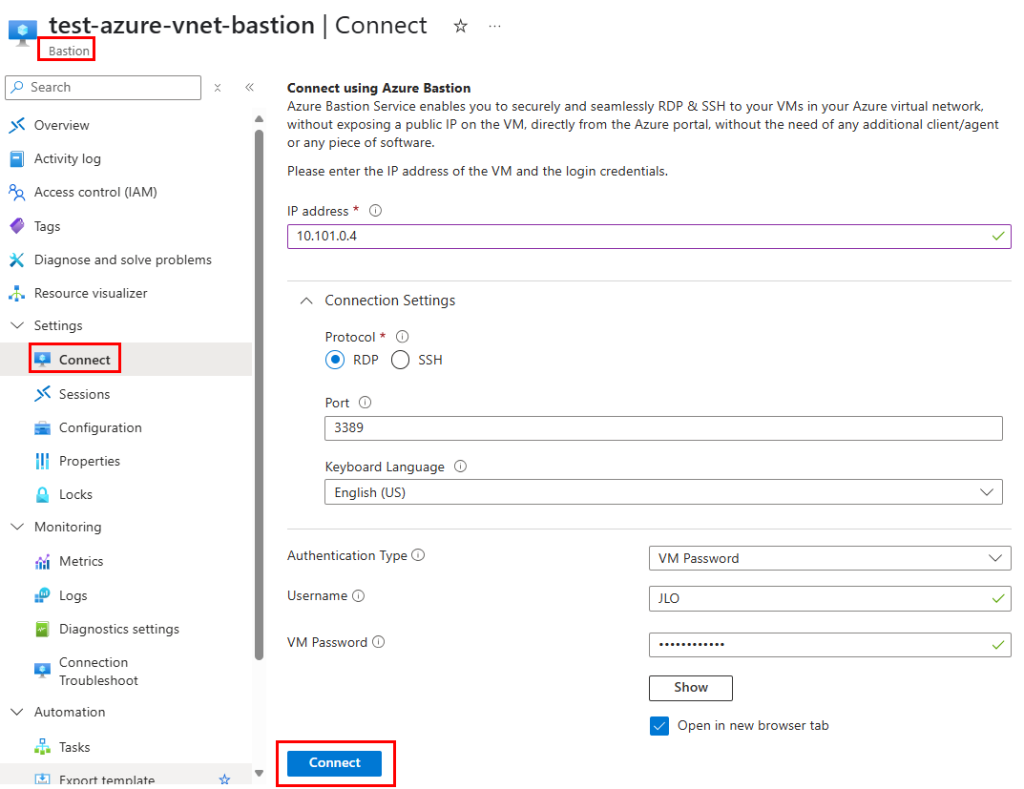1024x789 pixels.
Task: Open Configuration under Settings
Action: point(100,428)
